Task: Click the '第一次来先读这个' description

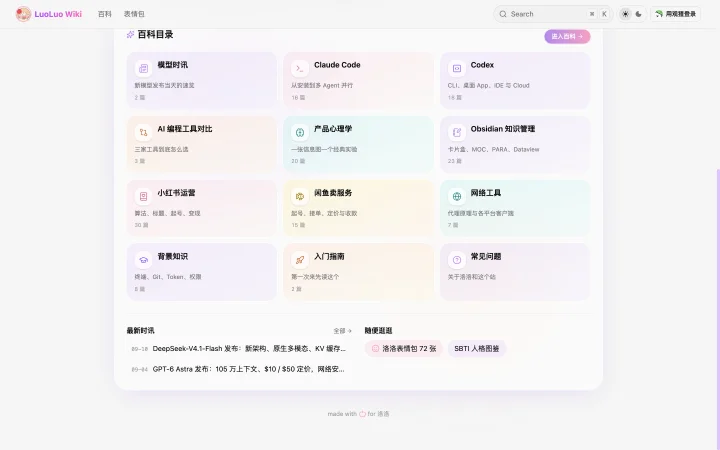Action: coord(315,277)
